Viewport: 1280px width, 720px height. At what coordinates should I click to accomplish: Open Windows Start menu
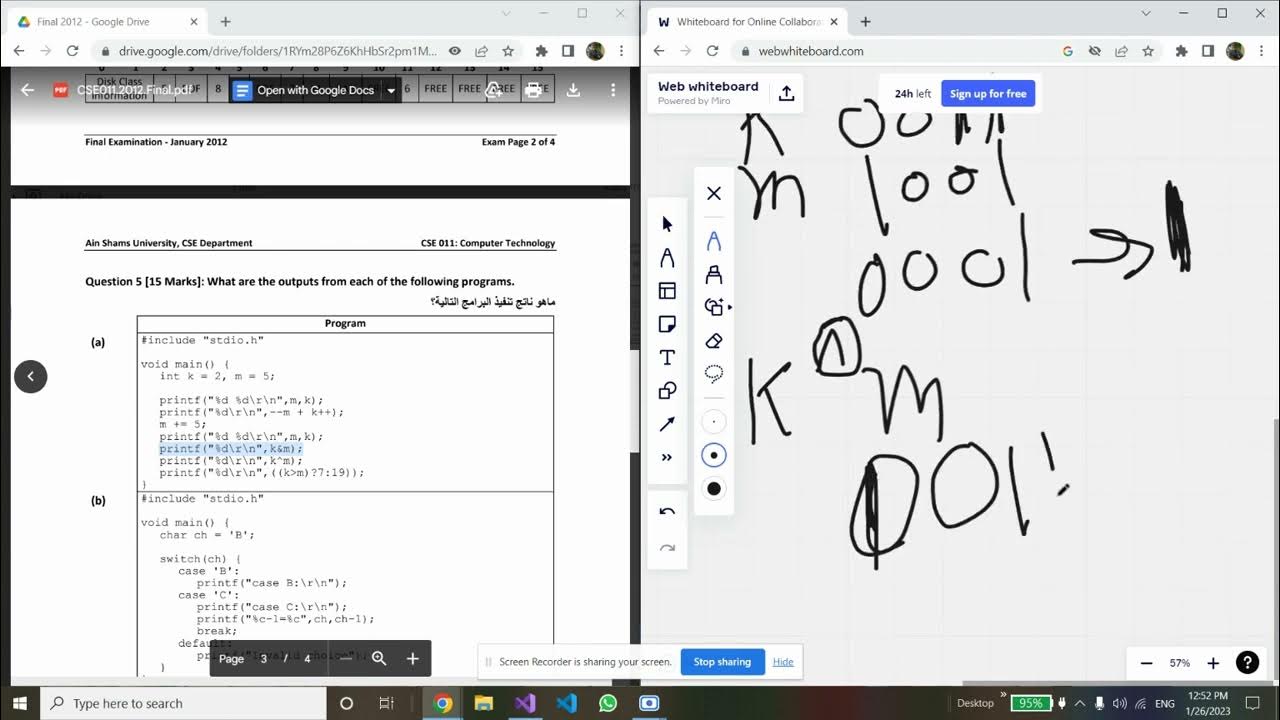click(x=21, y=703)
